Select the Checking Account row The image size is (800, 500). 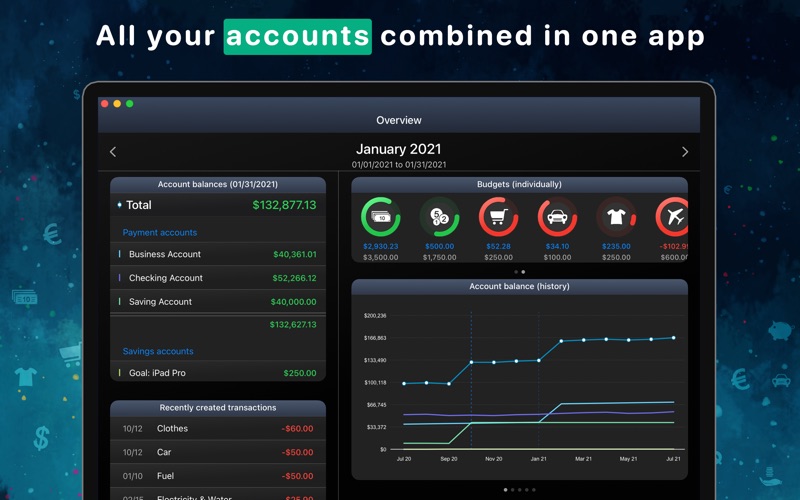click(x=218, y=278)
